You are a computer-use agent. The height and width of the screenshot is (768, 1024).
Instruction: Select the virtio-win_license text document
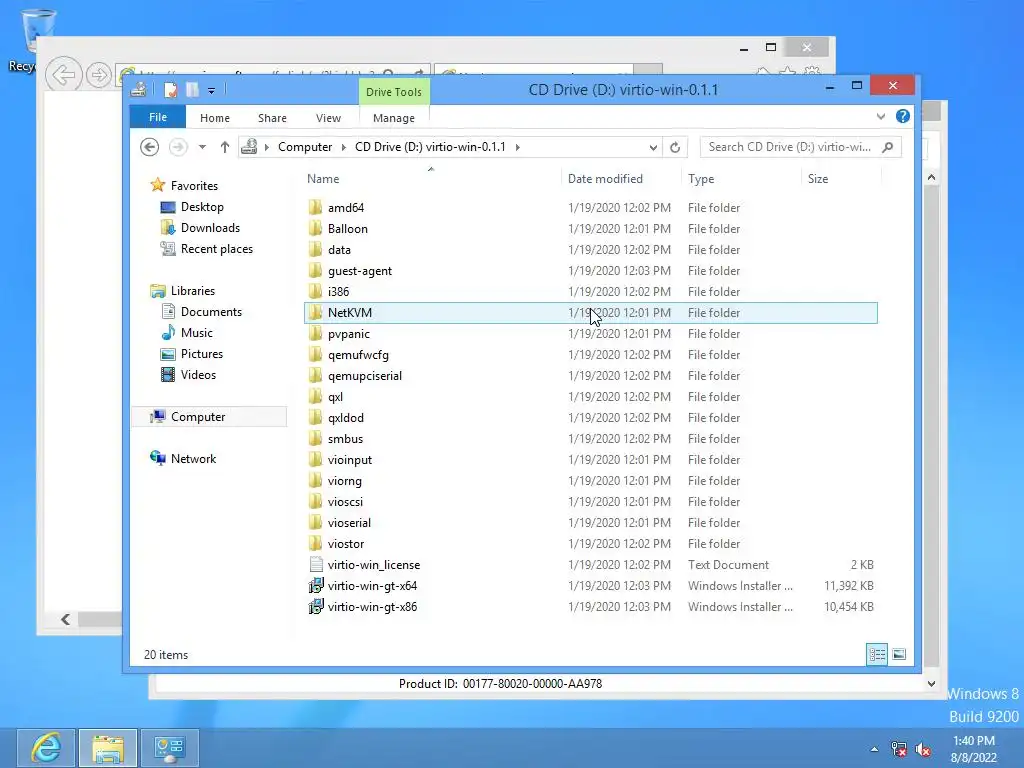pos(591,564)
